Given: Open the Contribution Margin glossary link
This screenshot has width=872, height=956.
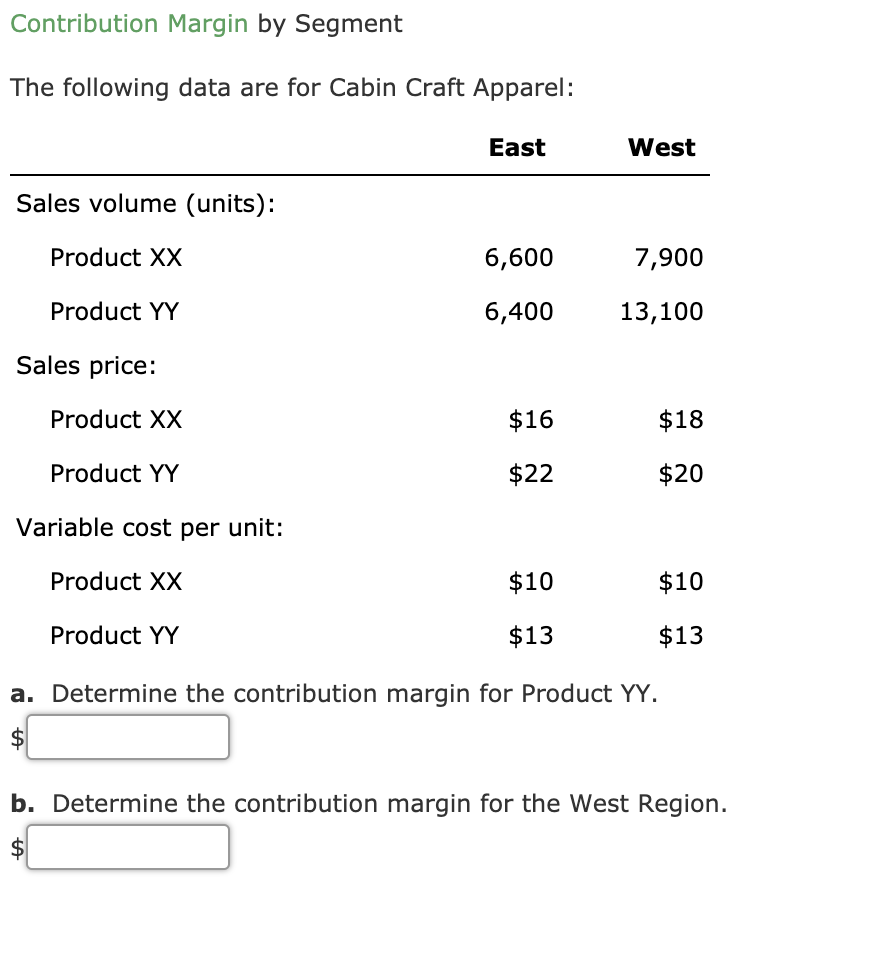Looking at the screenshot, I should pos(128,23).
